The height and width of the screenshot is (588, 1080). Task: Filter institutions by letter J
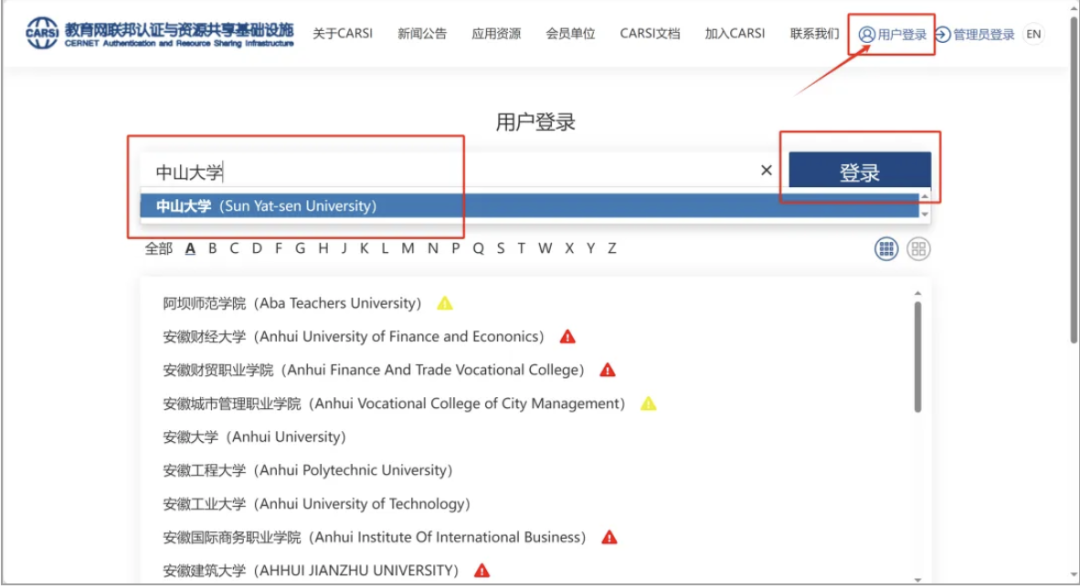344,249
